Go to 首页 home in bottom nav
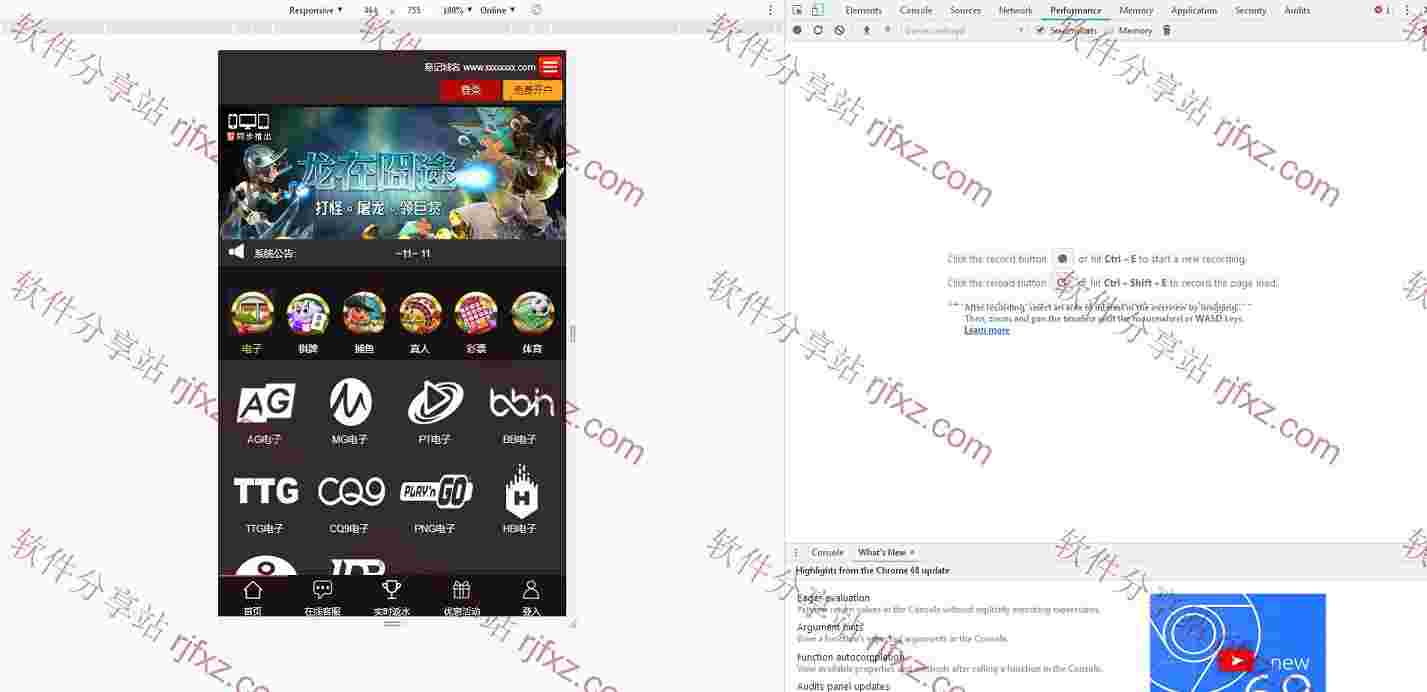1427x692 pixels. tap(253, 597)
